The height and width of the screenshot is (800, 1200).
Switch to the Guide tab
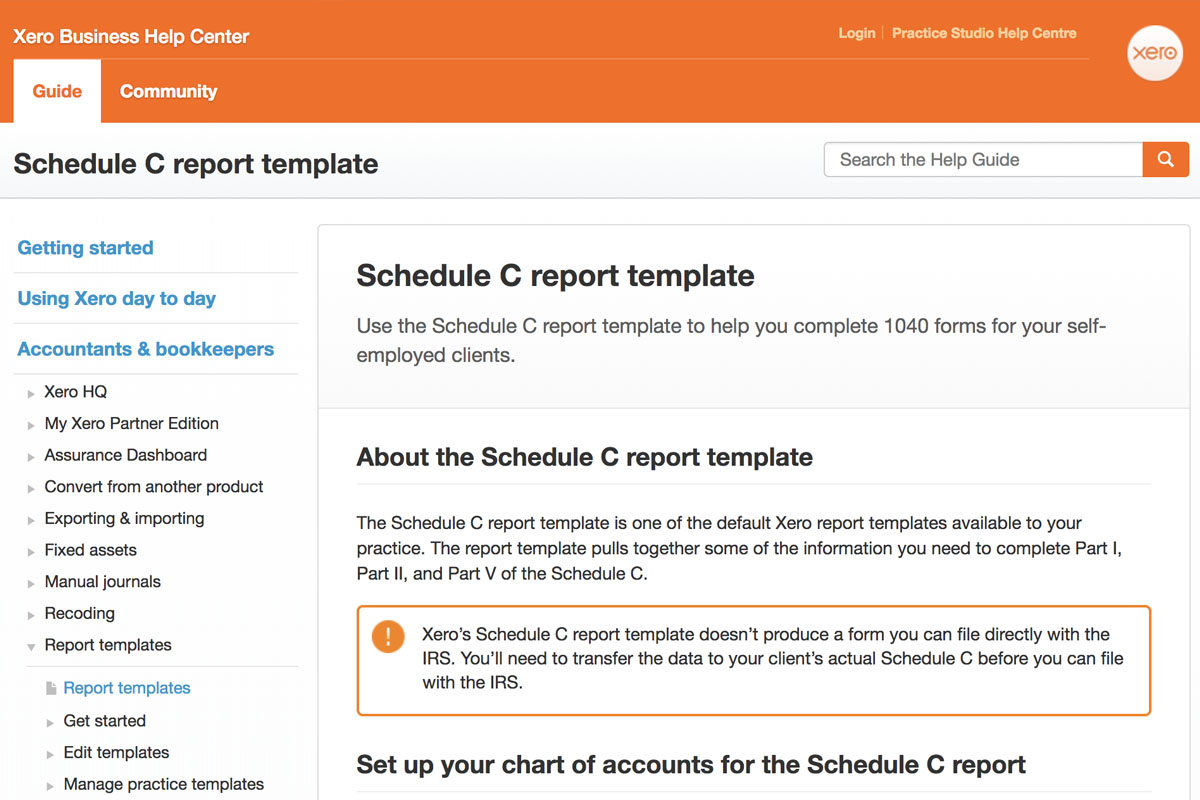tap(57, 91)
